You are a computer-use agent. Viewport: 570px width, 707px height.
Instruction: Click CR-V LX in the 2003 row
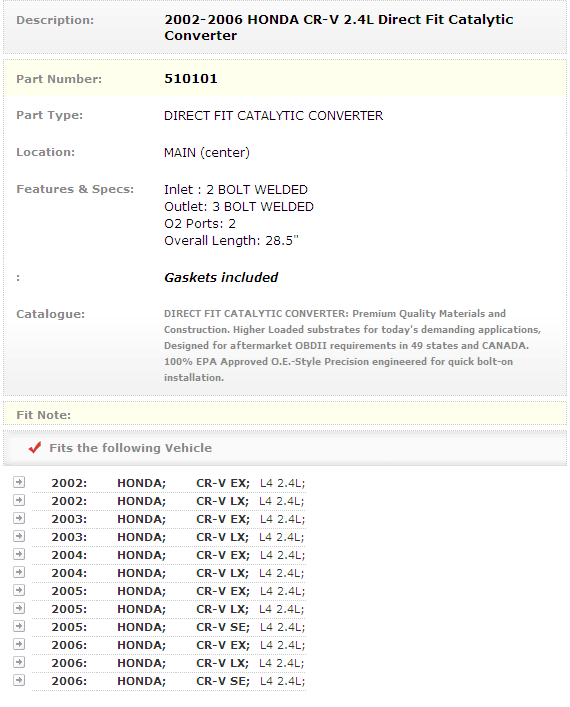click(x=222, y=537)
